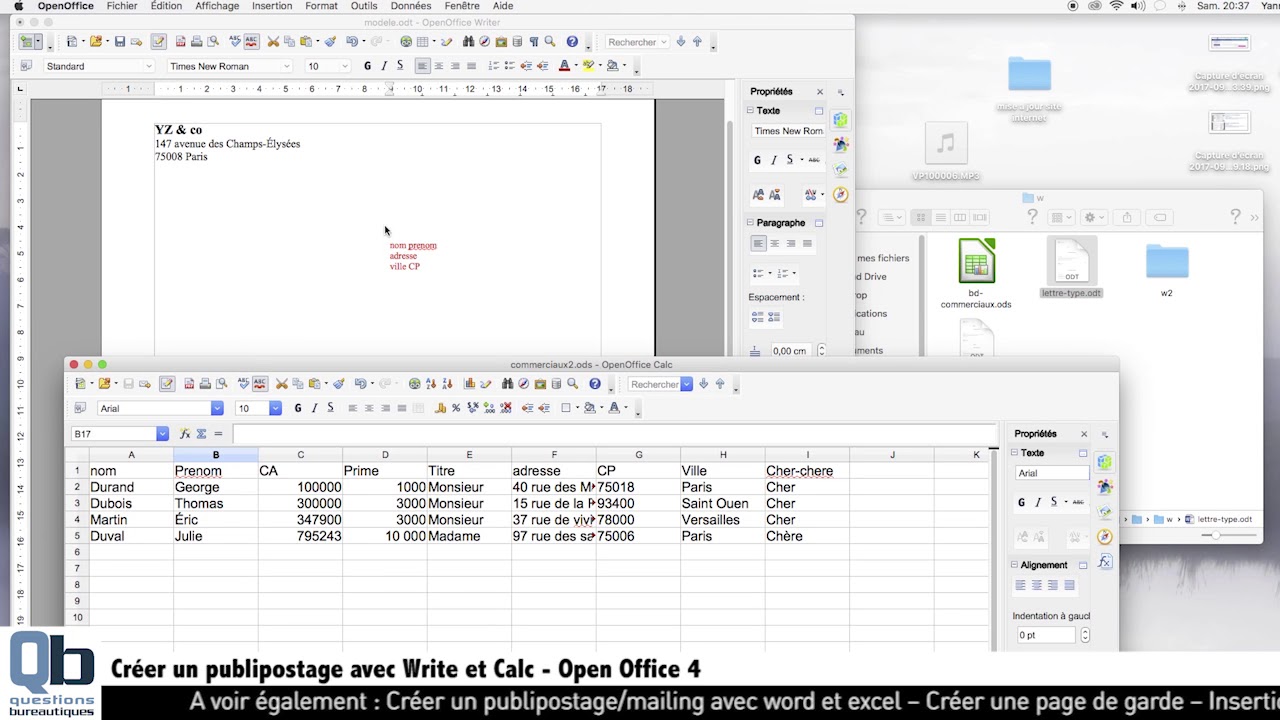Open Standard paragraph style dropdown
1280x720 pixels.
coord(149,66)
